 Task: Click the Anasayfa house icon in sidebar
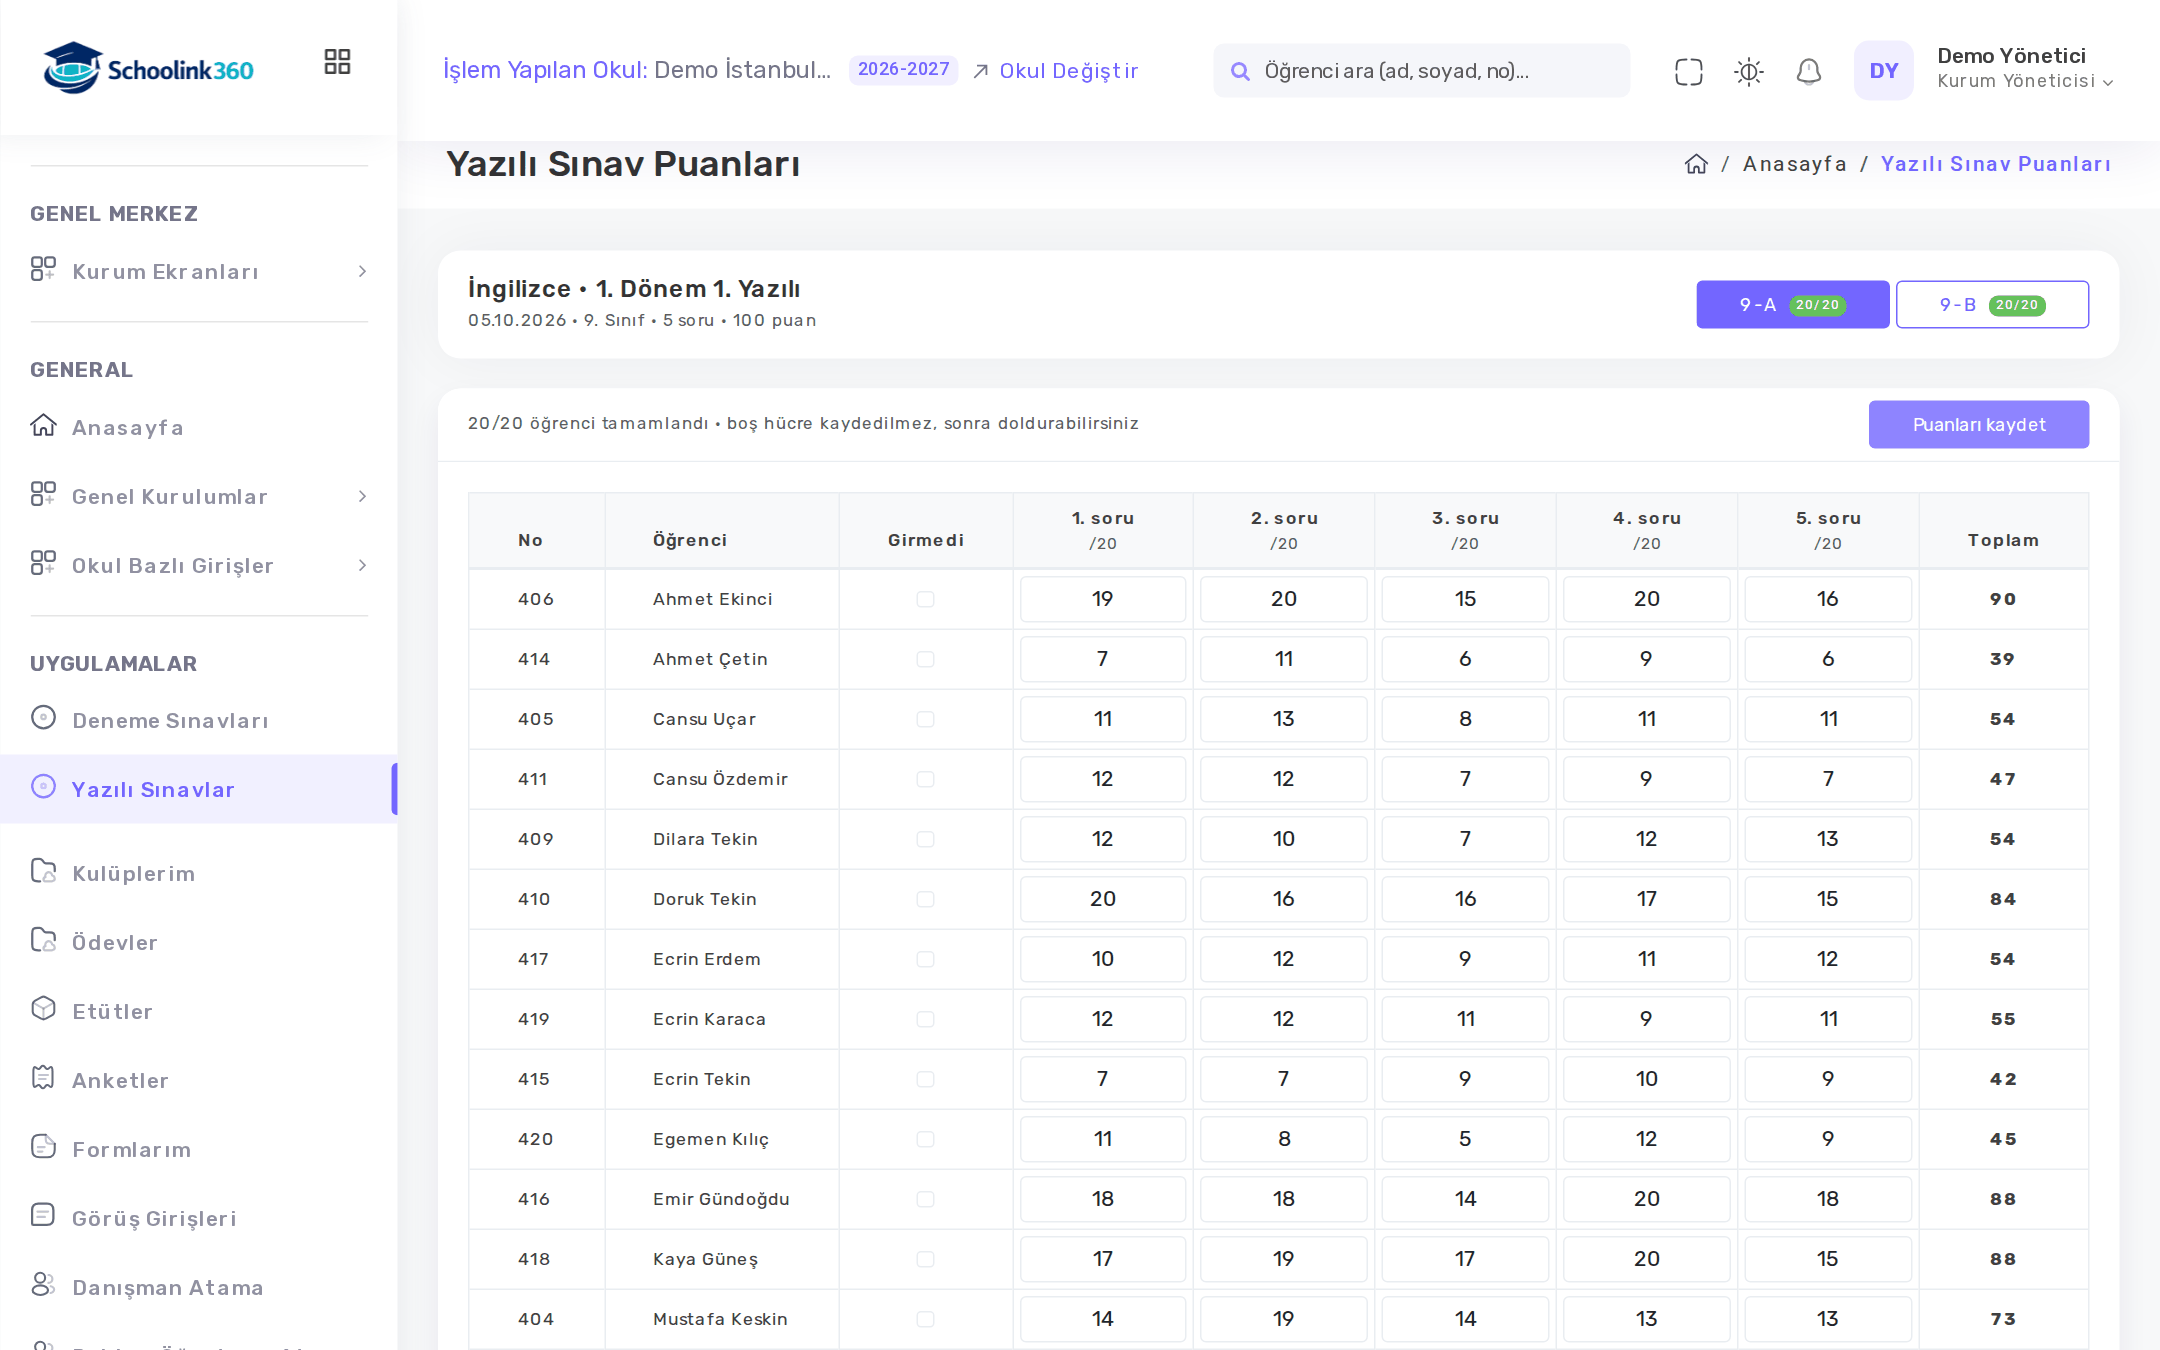pyautogui.click(x=43, y=426)
